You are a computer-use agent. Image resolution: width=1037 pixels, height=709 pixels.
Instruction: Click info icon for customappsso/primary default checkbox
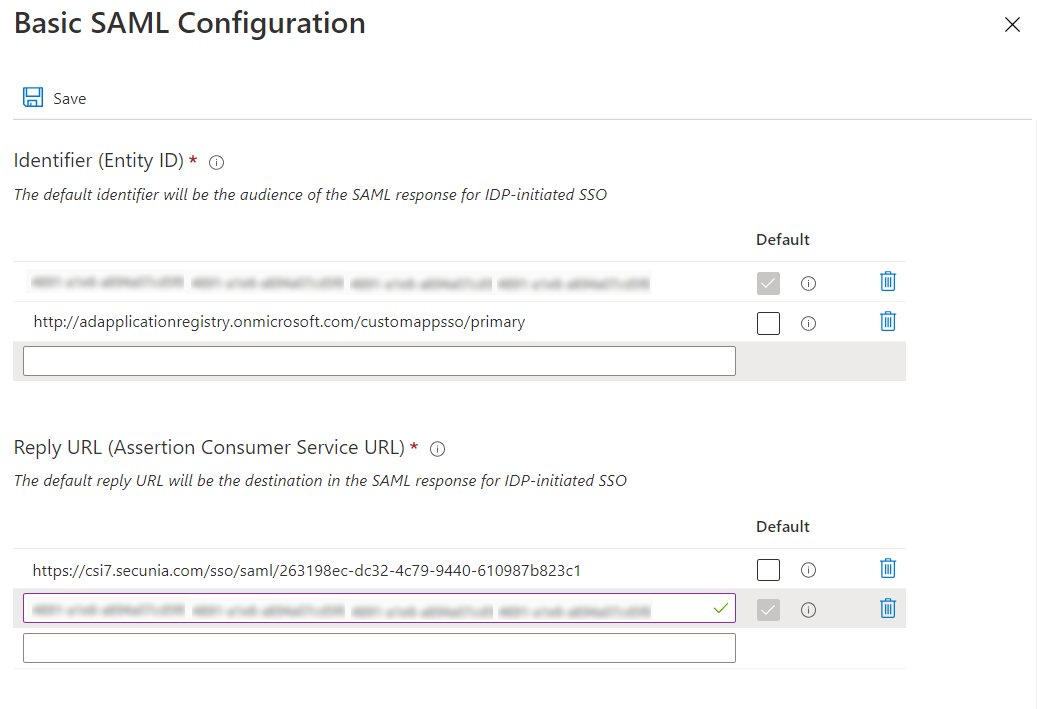(x=809, y=323)
